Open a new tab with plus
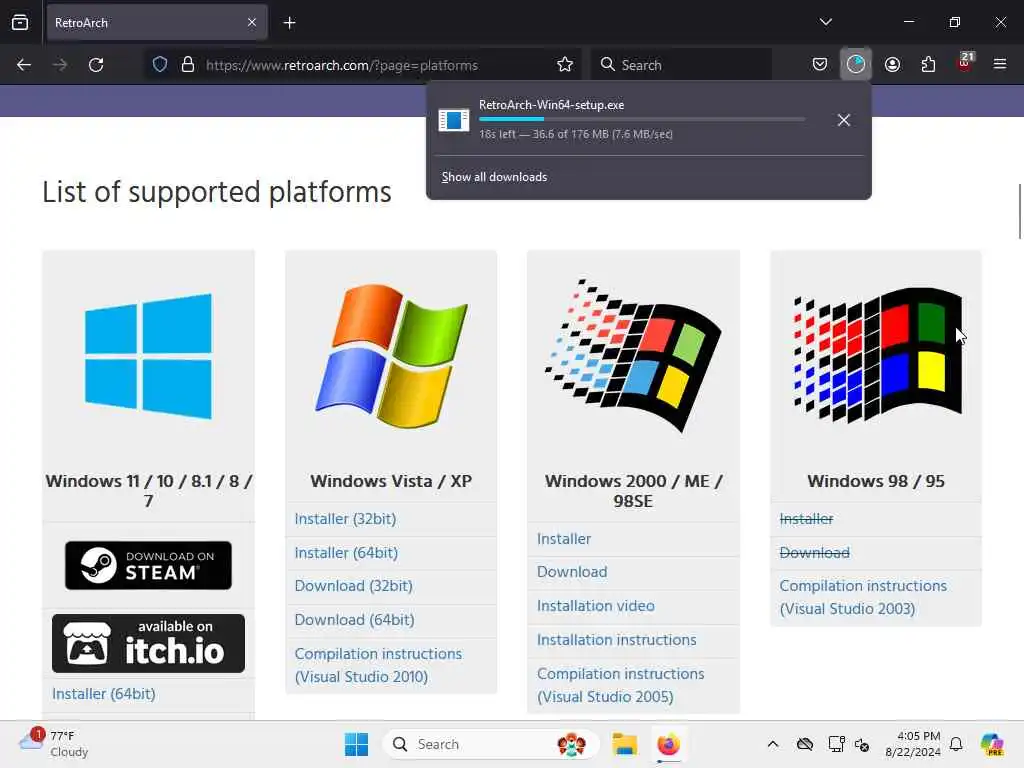The width and height of the screenshot is (1024, 768). tap(289, 23)
